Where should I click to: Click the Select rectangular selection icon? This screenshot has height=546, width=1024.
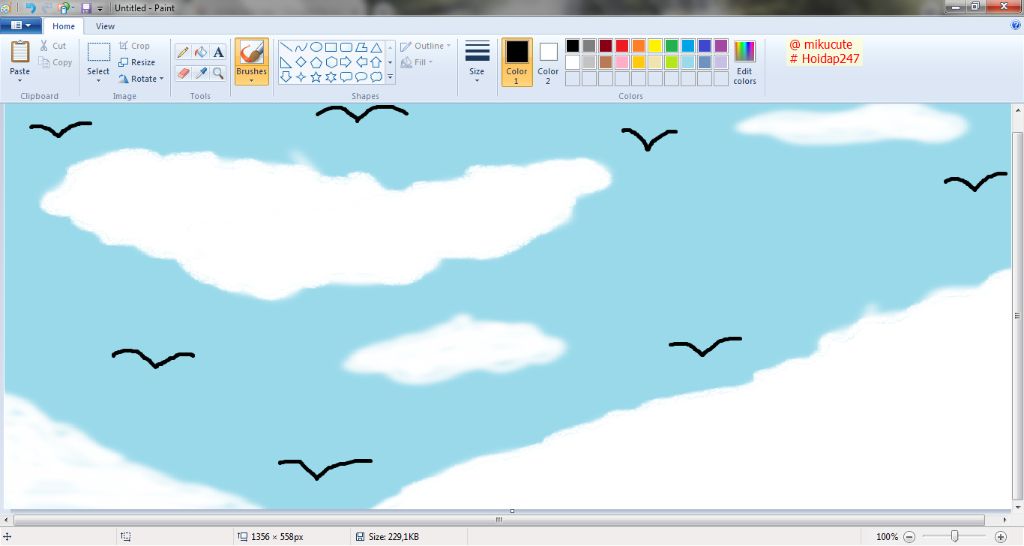coord(99,52)
